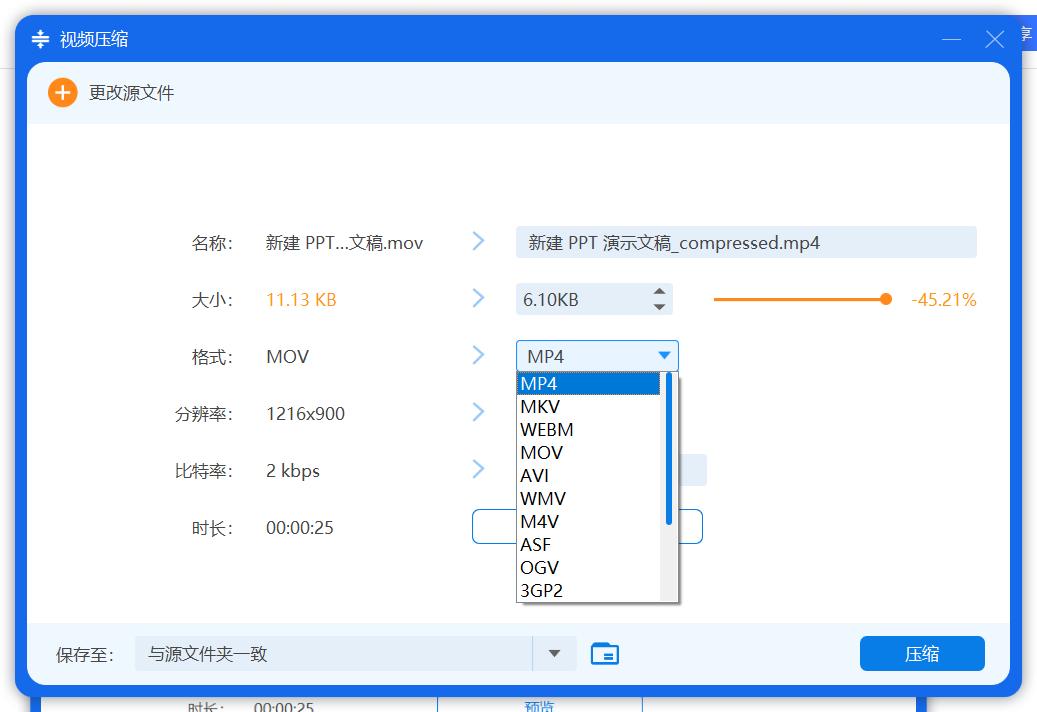
Task: Increase target size with the up stepper arrow
Action: pyautogui.click(x=659, y=291)
